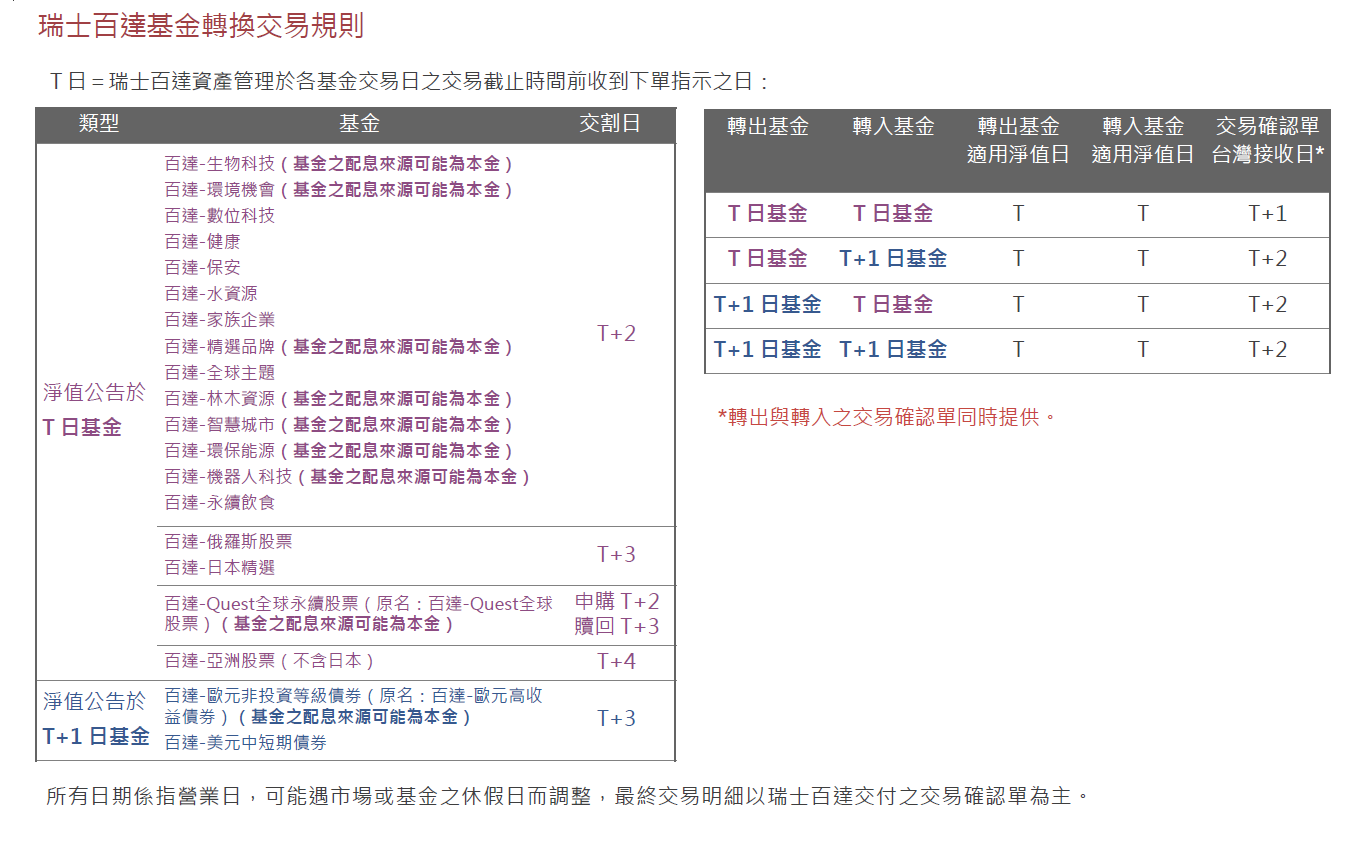Click the red footnote about 交易確認單同時提供

(888, 417)
